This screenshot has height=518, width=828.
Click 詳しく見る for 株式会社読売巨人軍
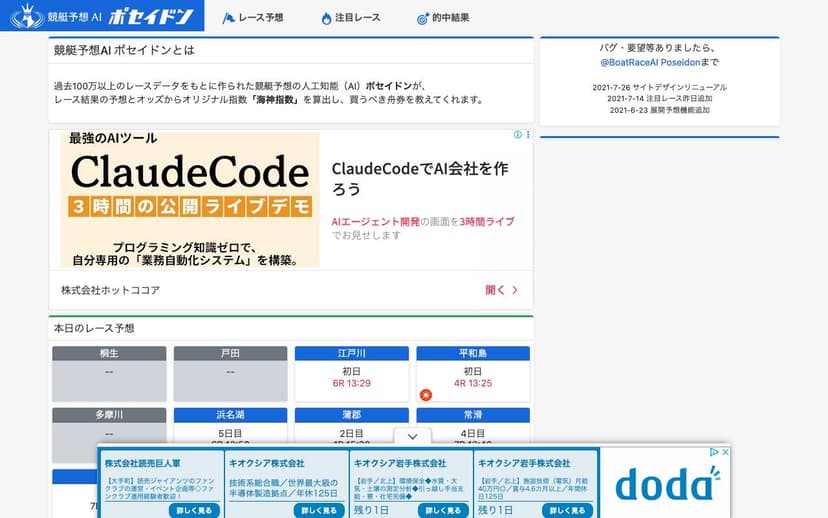click(194, 511)
